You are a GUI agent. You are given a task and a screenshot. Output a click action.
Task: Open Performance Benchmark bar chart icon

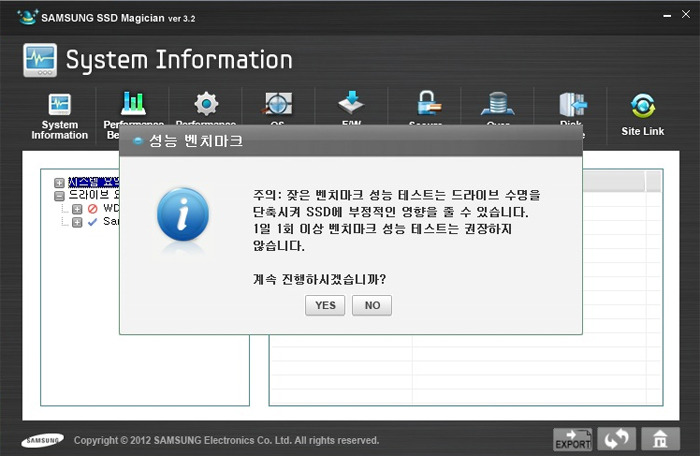point(133,103)
